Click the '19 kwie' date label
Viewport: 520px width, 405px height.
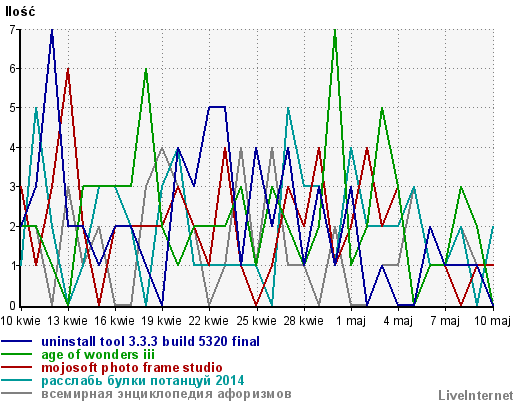pyautogui.click(x=162, y=321)
